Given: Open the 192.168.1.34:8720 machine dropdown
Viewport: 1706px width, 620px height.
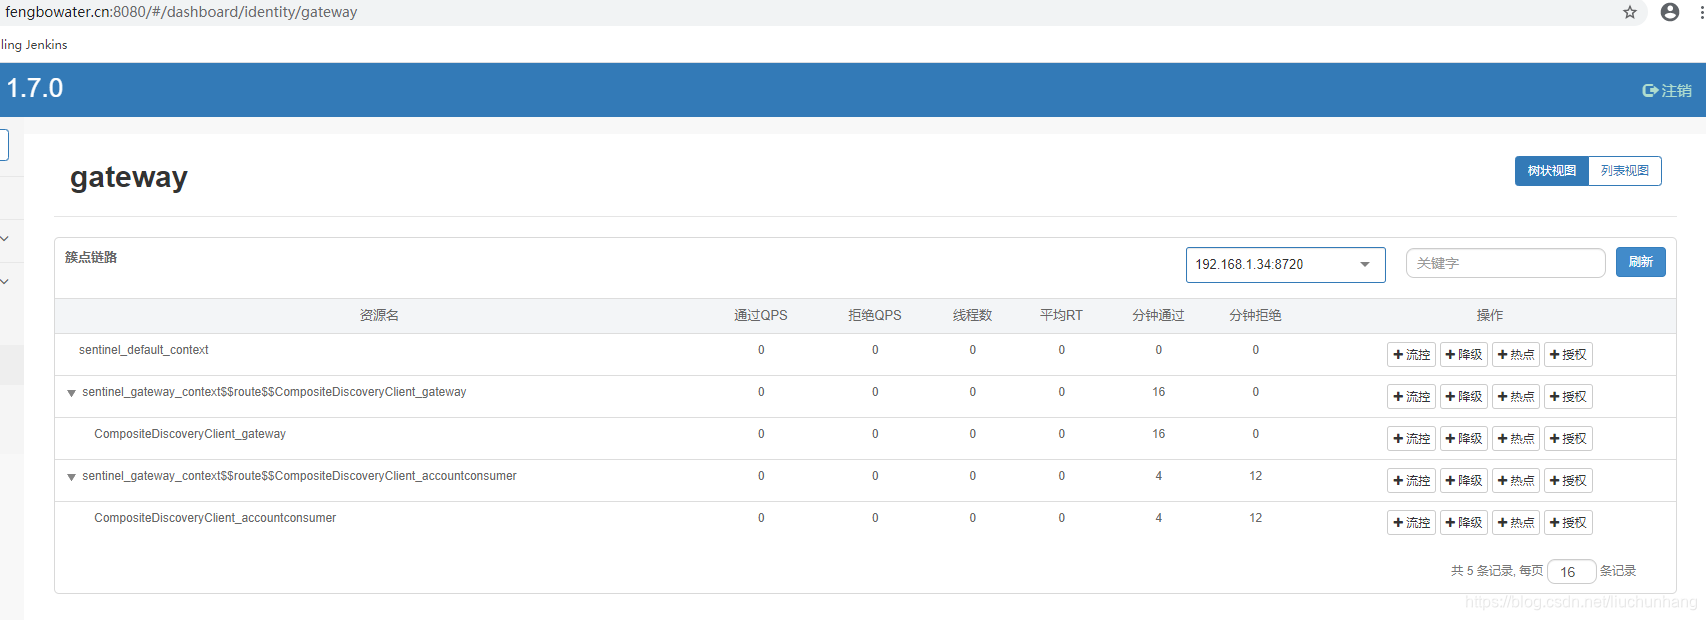Looking at the screenshot, I should click(x=1285, y=265).
